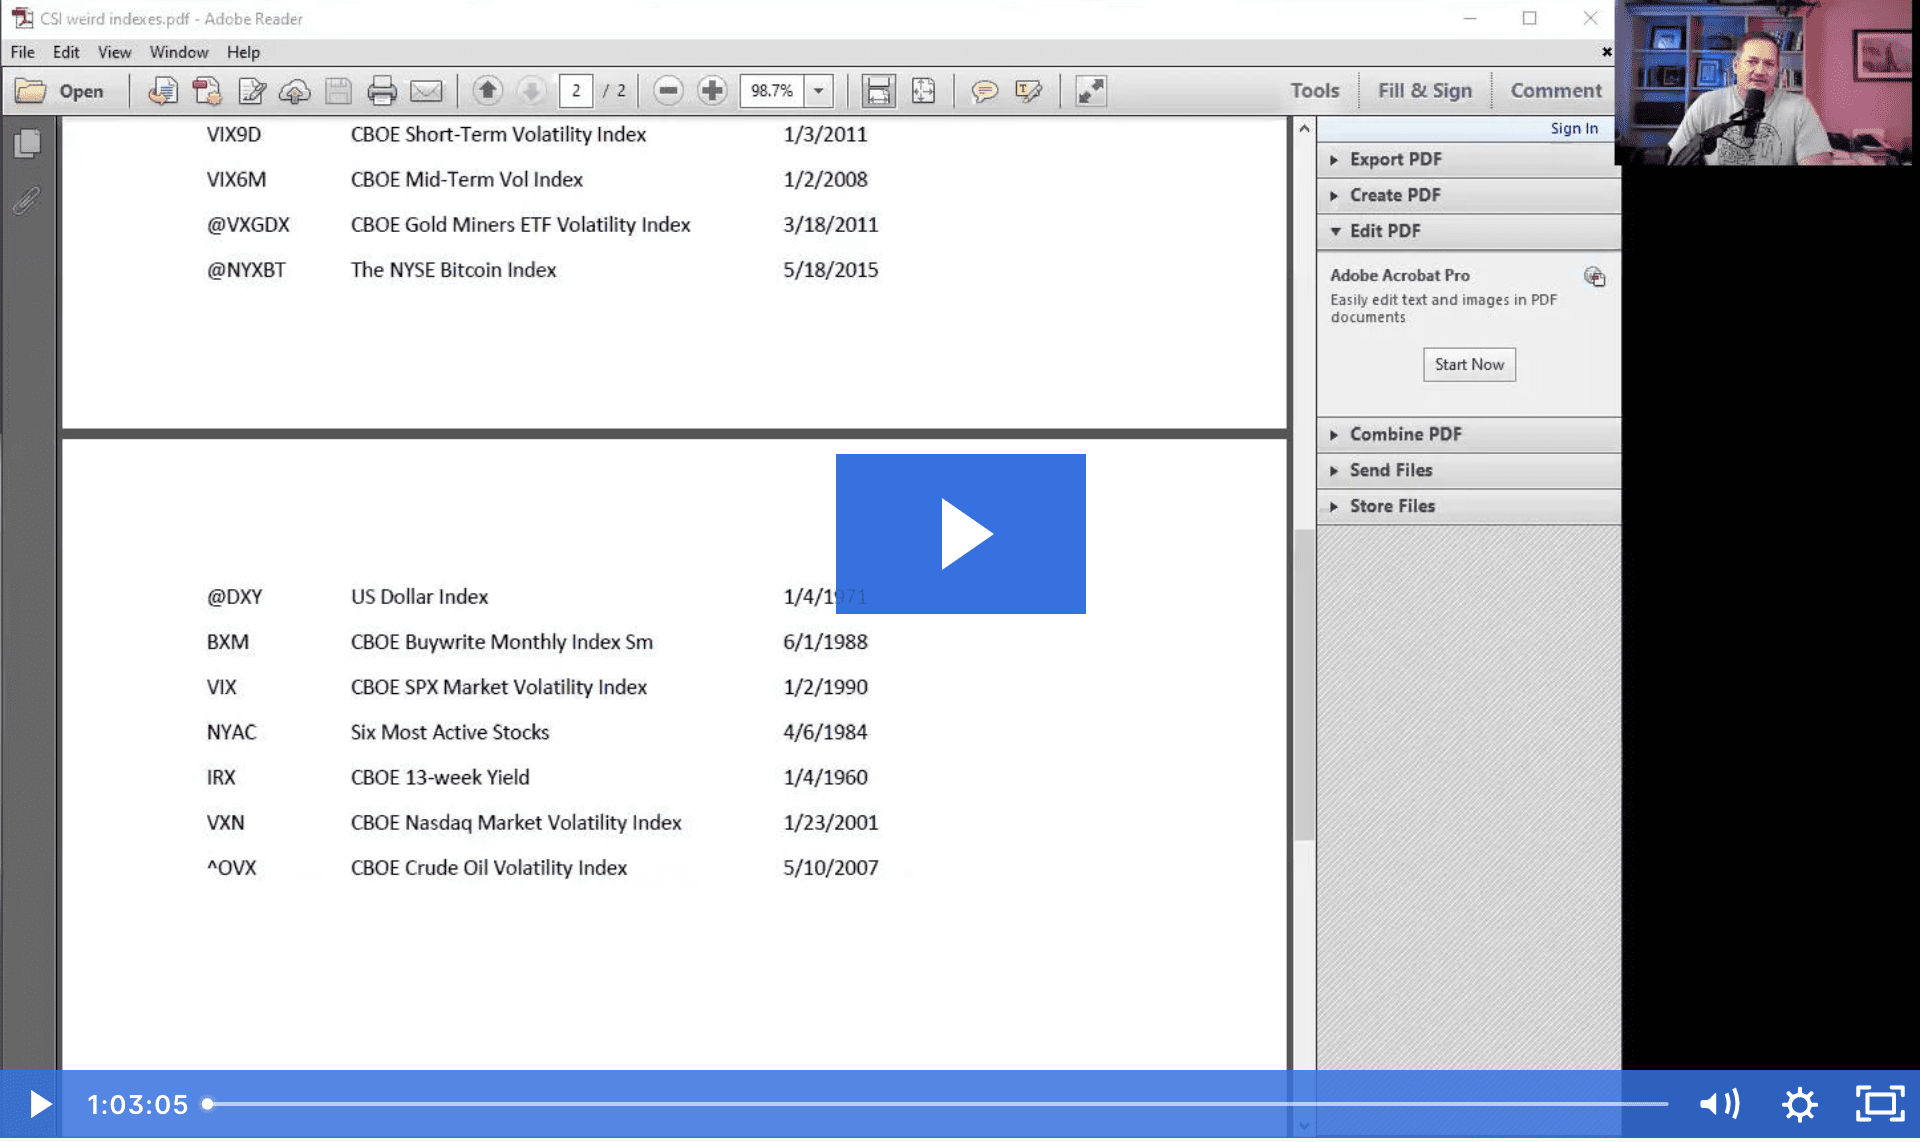1920x1142 pixels.
Task: Open the View menu
Action: 114,52
